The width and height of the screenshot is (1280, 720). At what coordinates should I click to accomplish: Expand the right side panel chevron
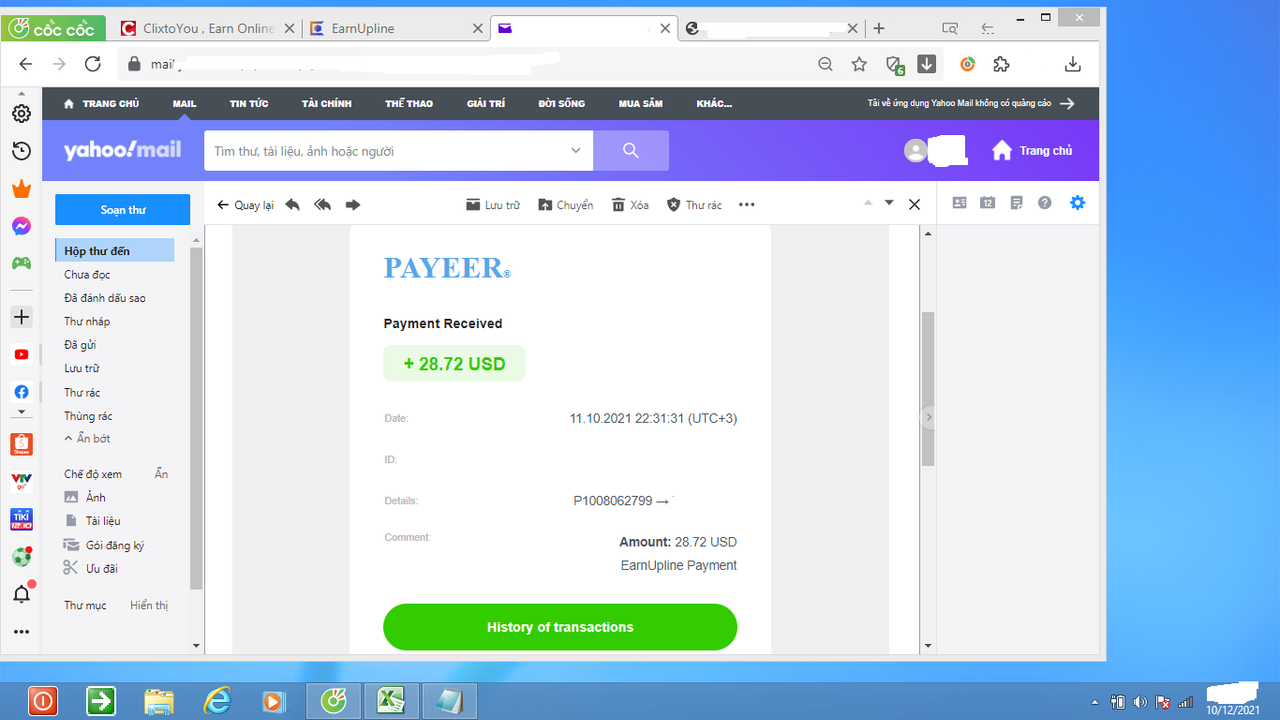928,417
